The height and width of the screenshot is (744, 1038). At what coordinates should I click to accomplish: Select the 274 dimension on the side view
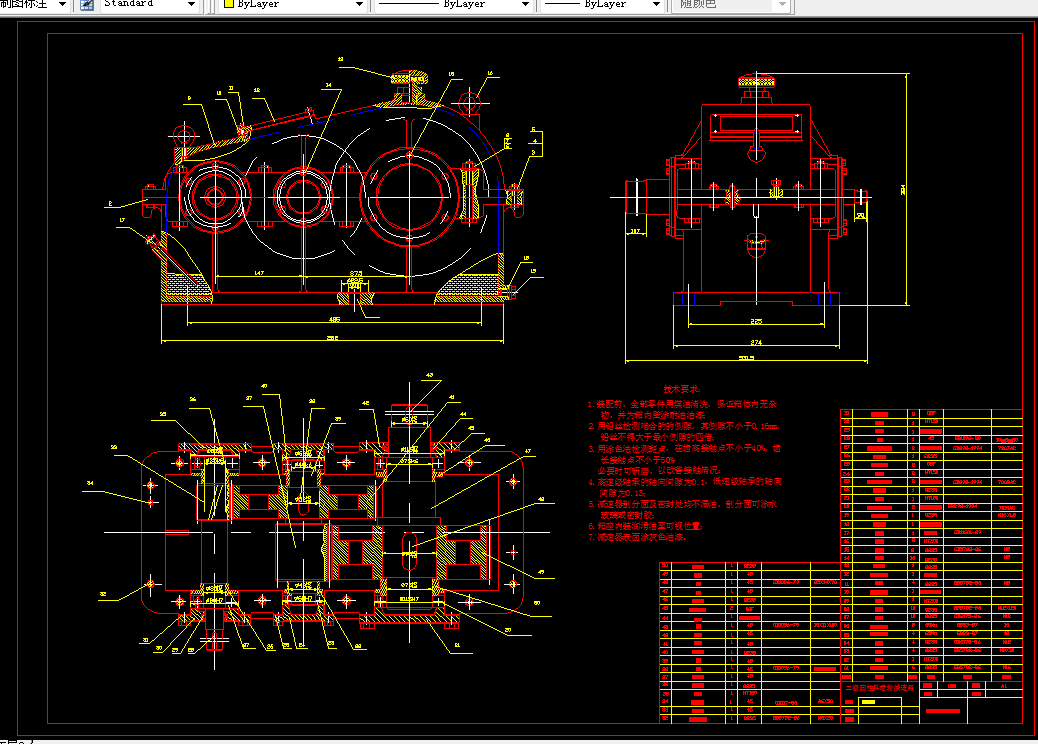pos(756,342)
